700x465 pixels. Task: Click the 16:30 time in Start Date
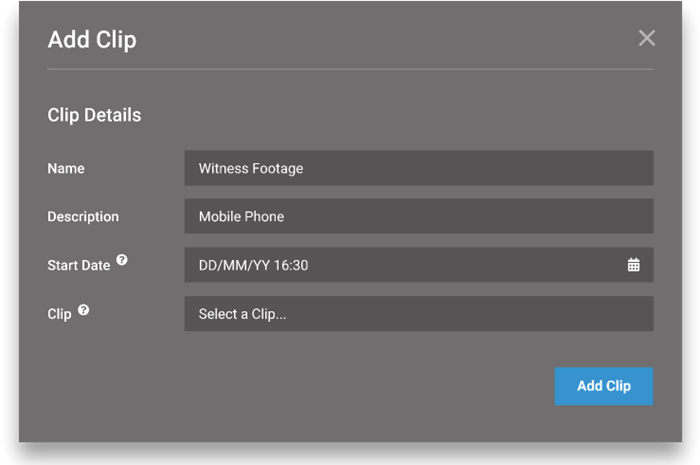291,265
